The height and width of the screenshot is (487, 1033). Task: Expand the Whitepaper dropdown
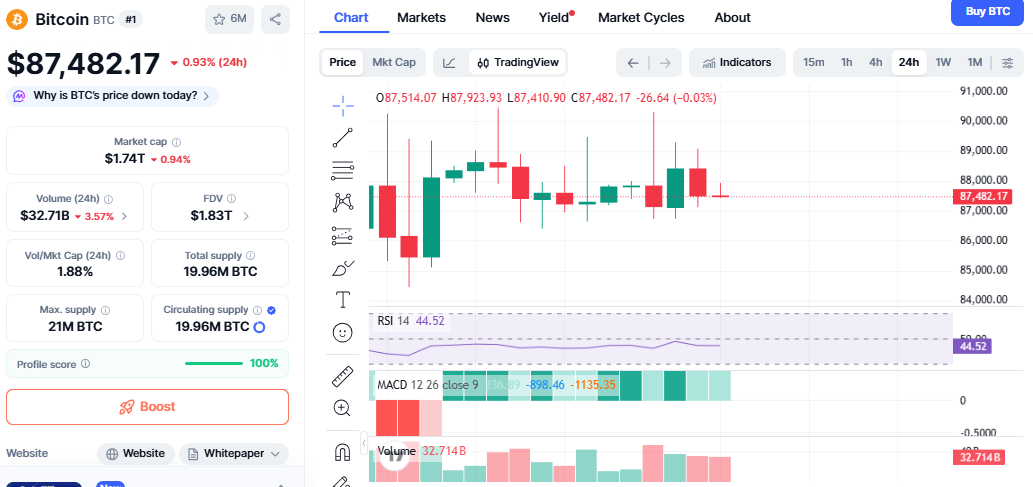click(233, 453)
